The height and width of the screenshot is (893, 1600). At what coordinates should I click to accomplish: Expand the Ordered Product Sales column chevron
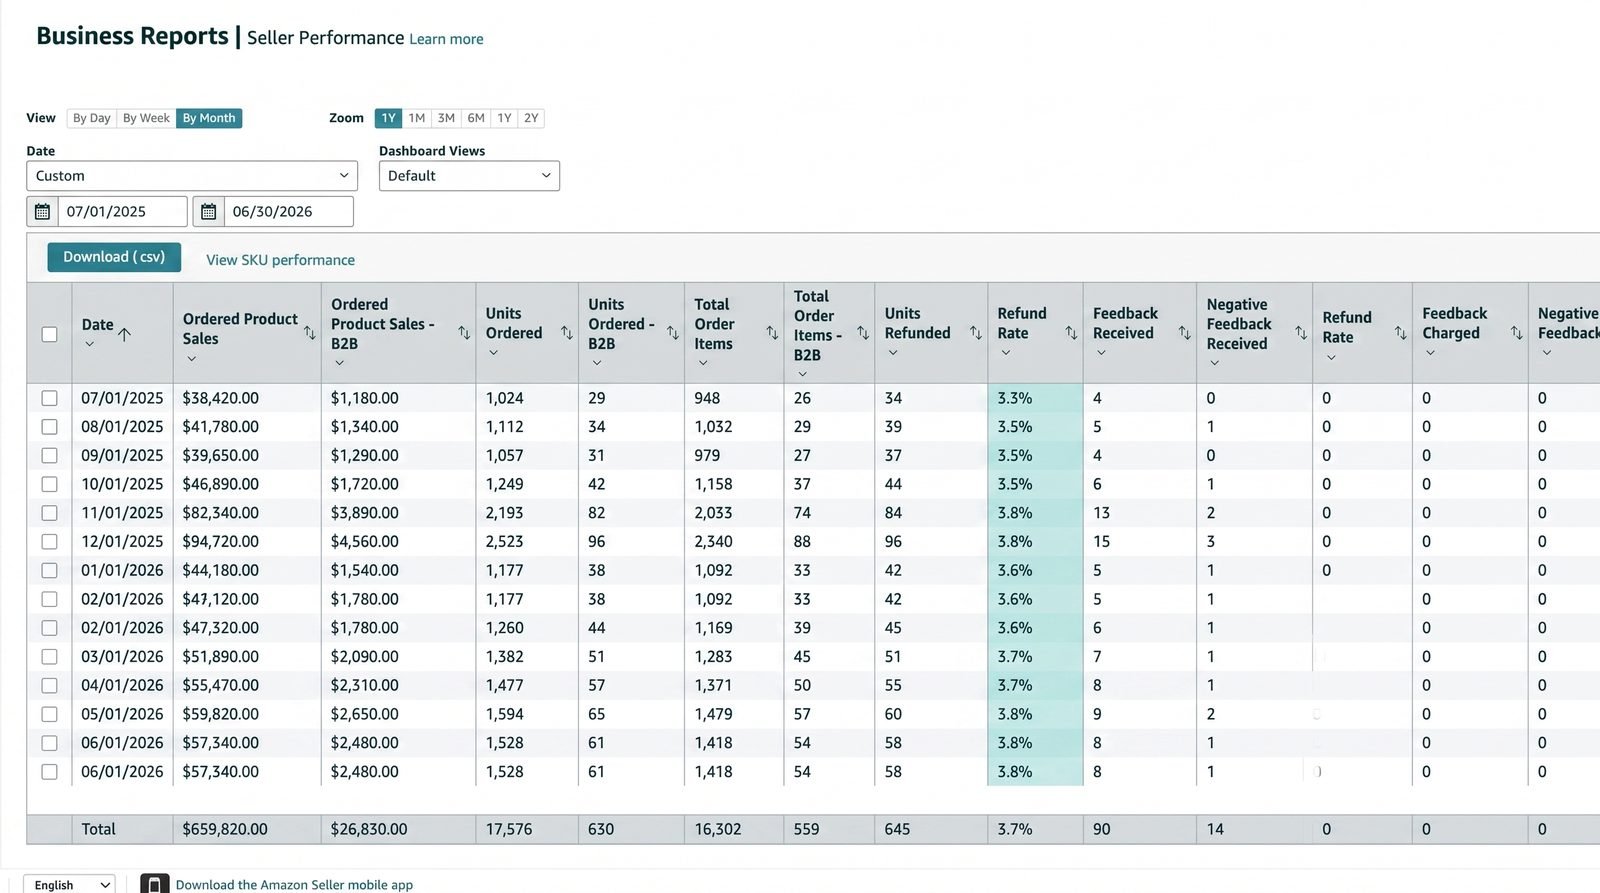click(192, 359)
